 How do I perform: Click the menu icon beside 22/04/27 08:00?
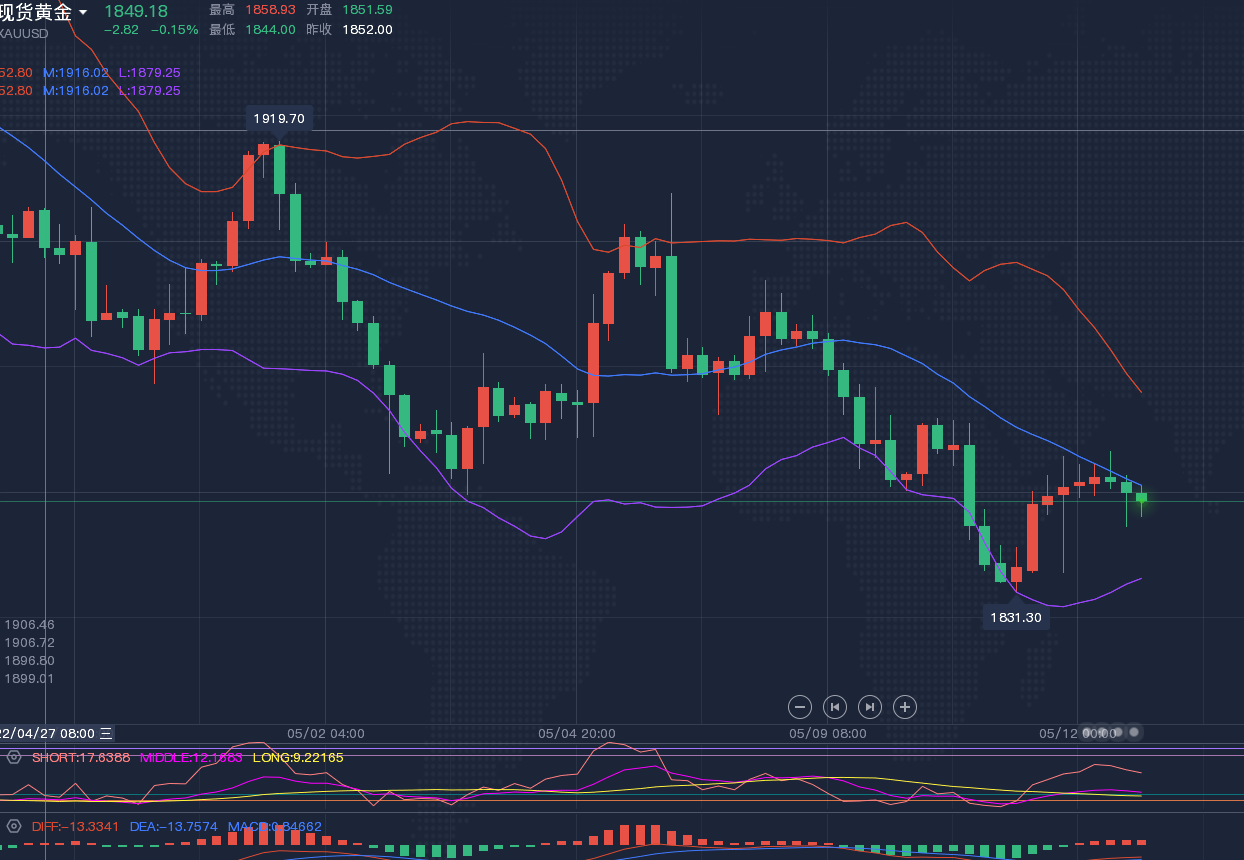tap(106, 733)
